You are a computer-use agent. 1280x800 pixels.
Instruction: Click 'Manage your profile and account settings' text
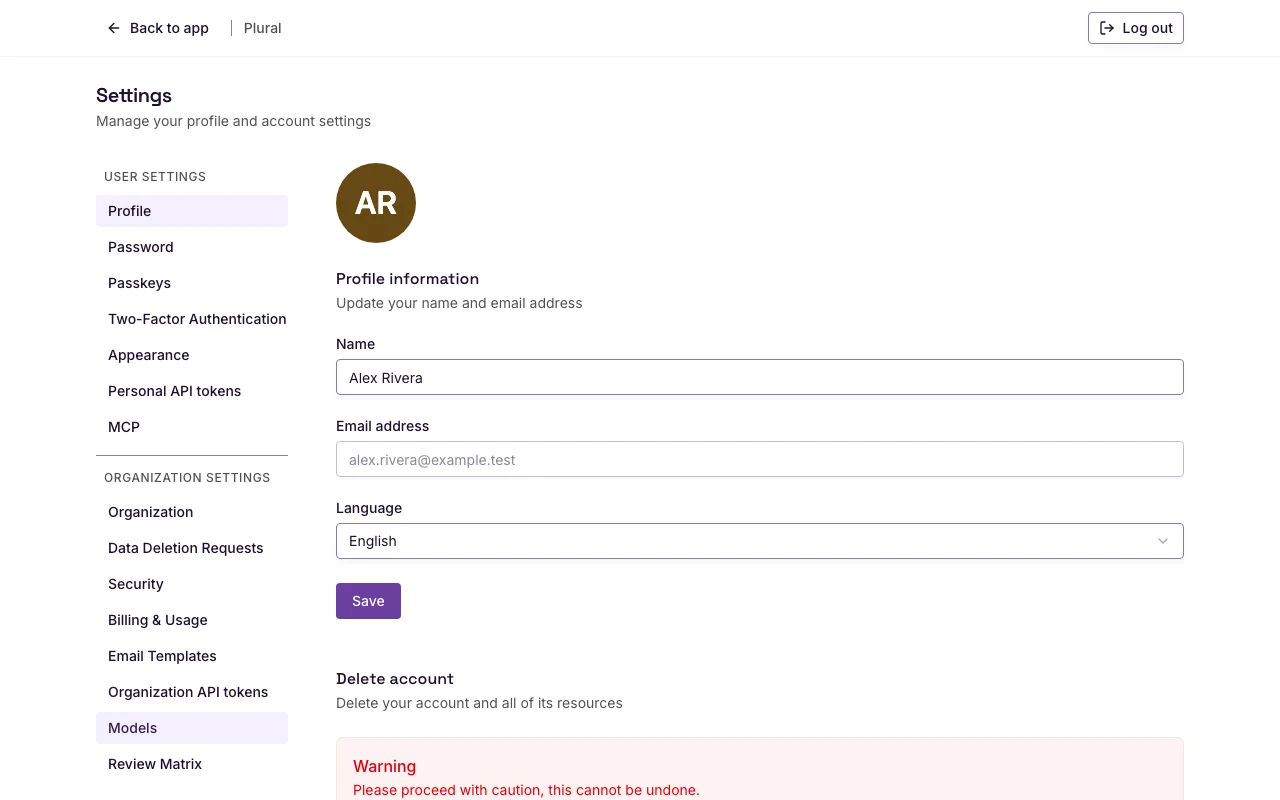click(233, 121)
